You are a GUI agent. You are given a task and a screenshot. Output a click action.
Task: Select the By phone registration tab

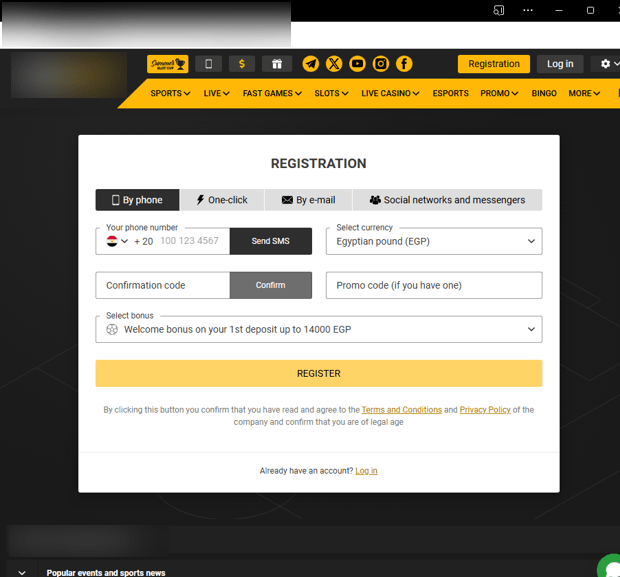[137, 200]
